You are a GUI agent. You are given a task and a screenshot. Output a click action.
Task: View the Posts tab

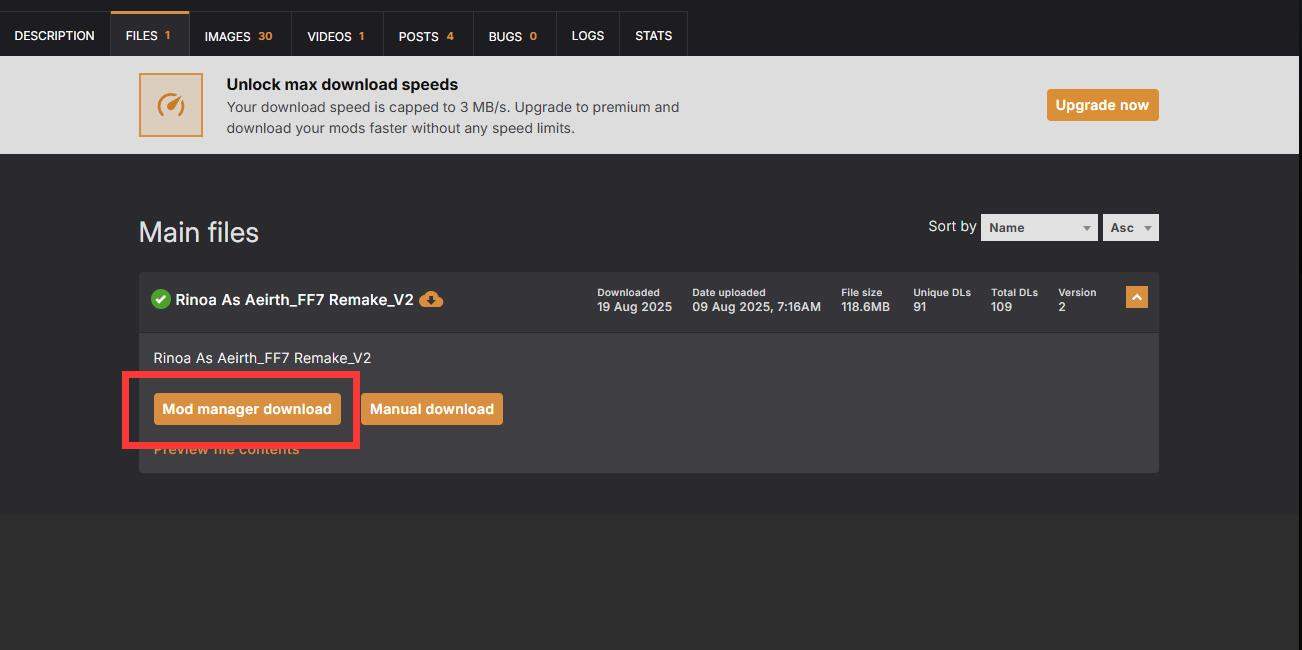pos(426,36)
